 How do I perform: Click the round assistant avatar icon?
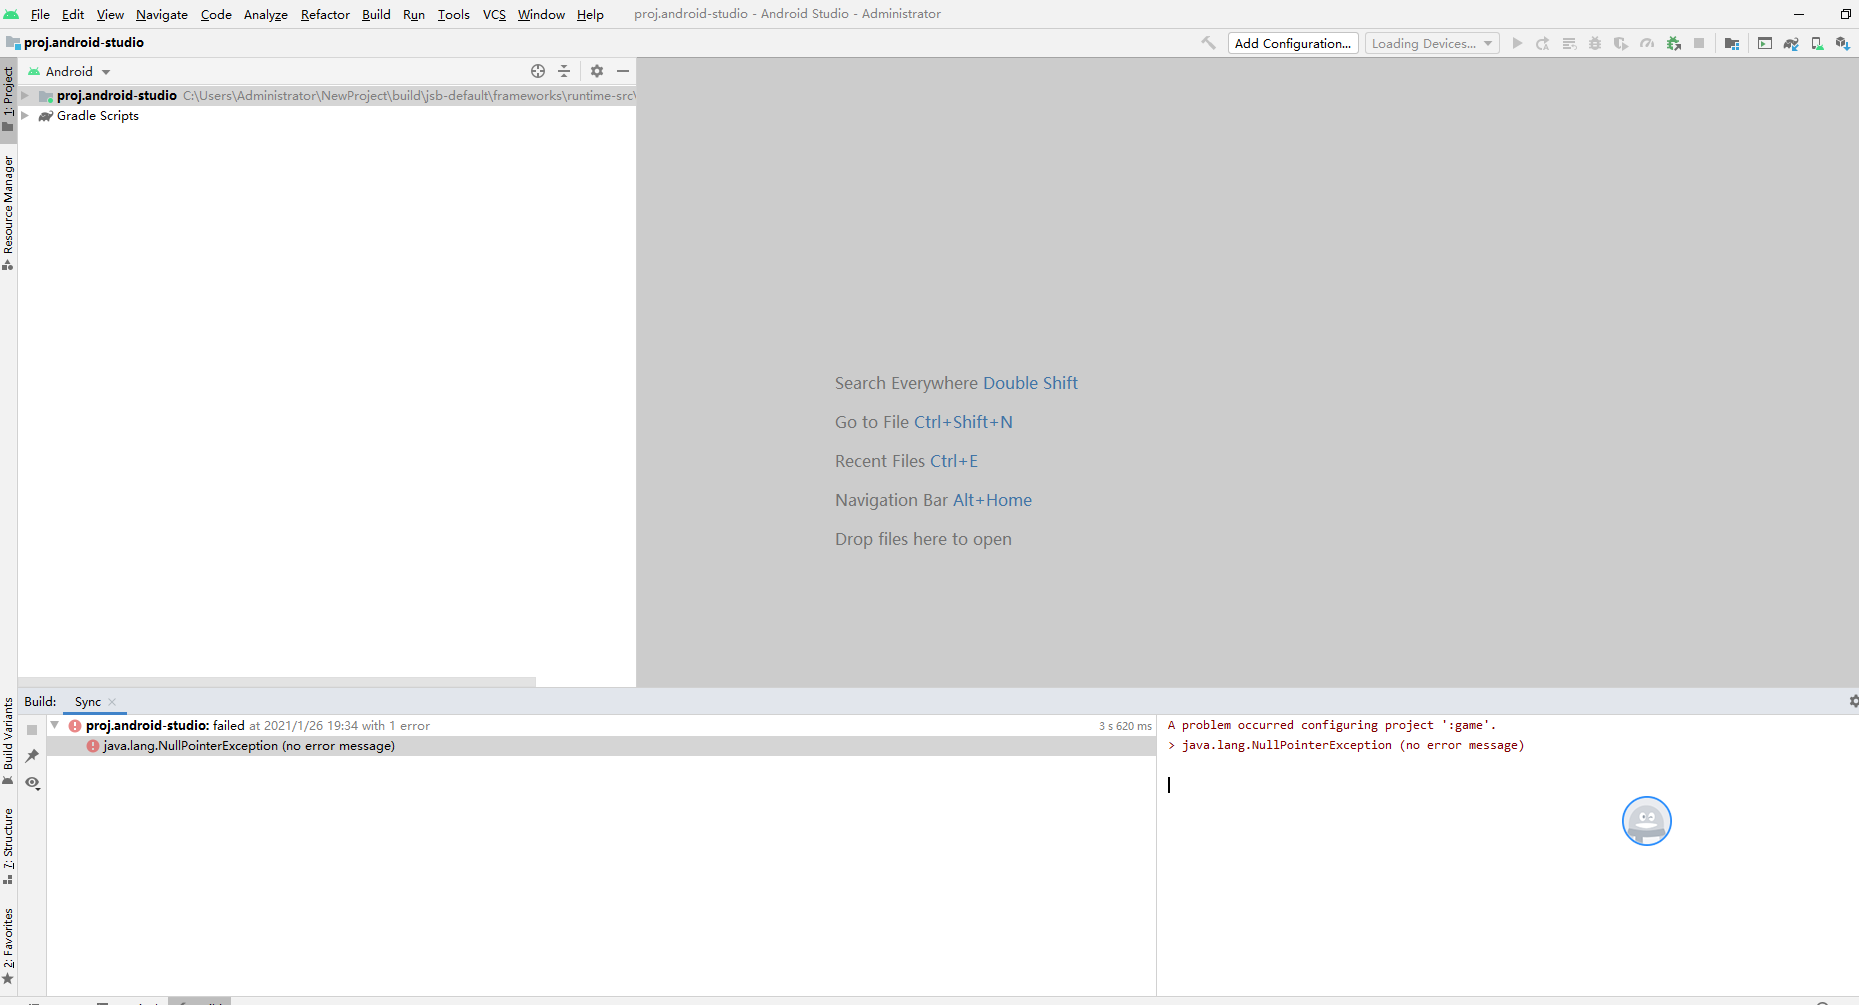click(x=1646, y=821)
